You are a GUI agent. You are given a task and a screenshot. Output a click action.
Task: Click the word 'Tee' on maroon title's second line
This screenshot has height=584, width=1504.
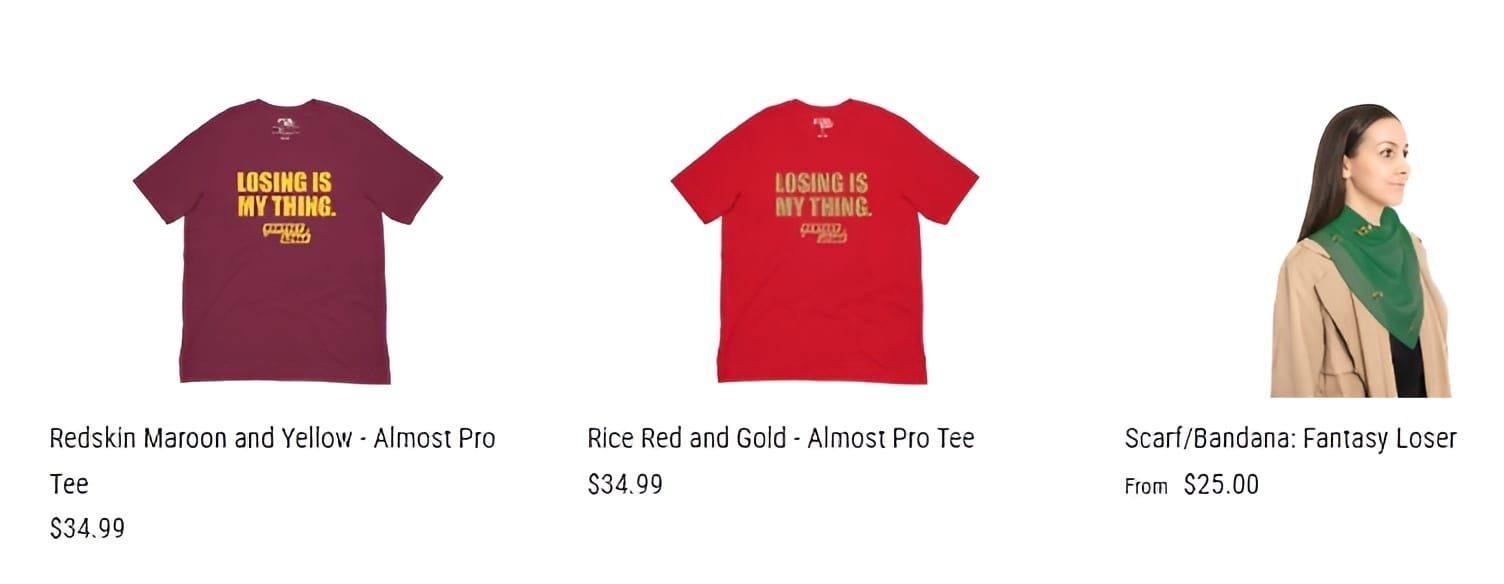point(69,484)
